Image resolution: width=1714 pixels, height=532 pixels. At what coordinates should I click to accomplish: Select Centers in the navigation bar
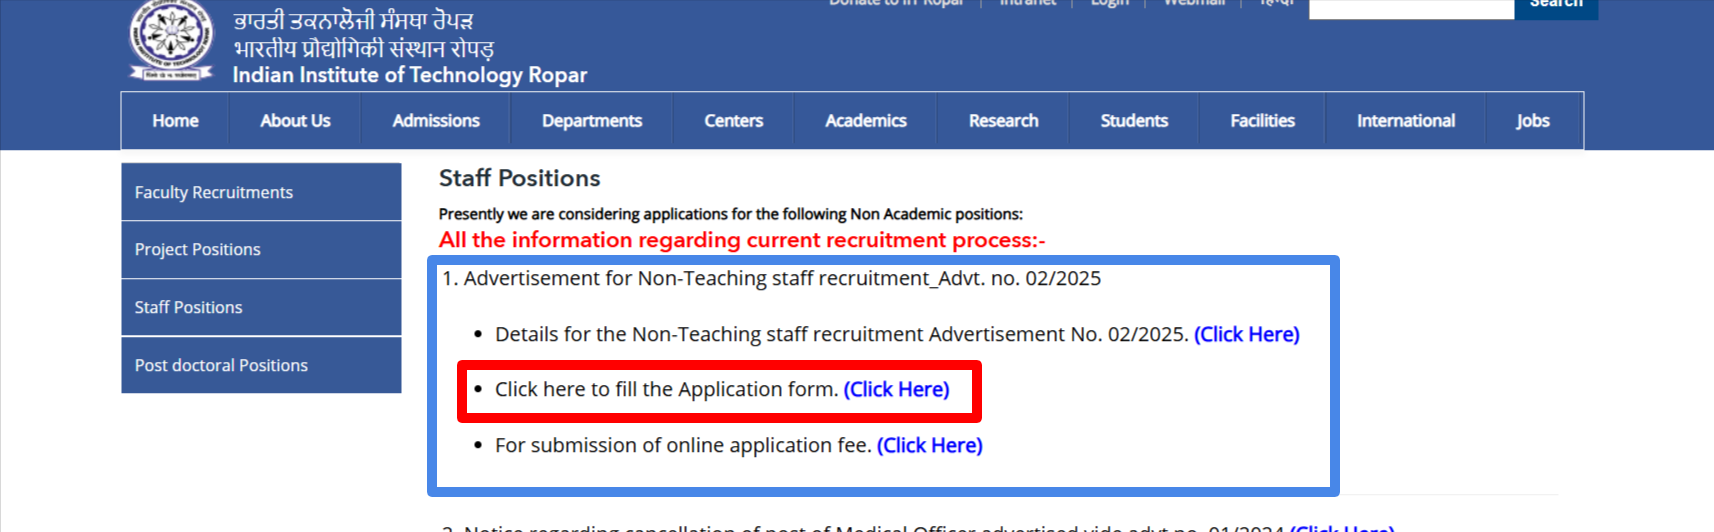click(x=733, y=121)
